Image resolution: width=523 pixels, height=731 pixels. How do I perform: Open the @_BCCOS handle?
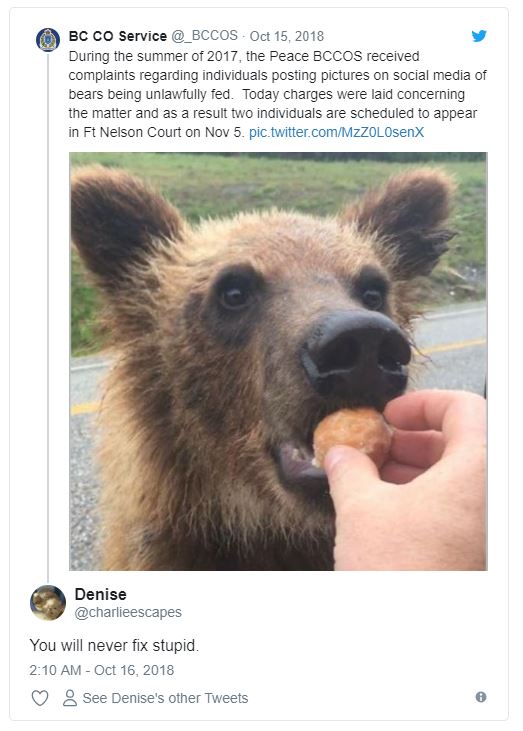(204, 36)
